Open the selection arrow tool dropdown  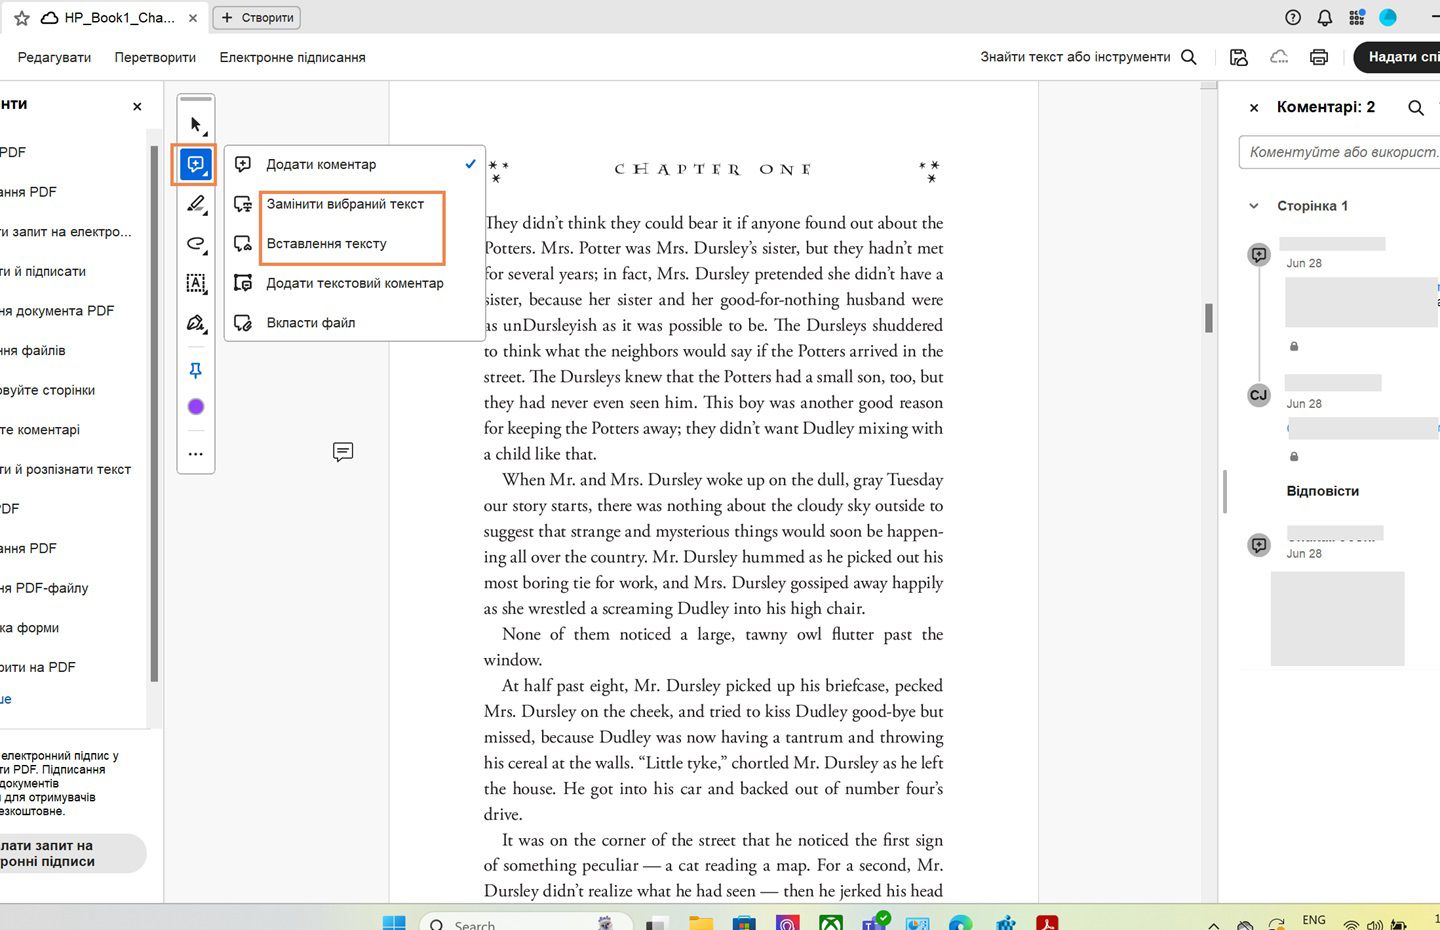tap(196, 125)
